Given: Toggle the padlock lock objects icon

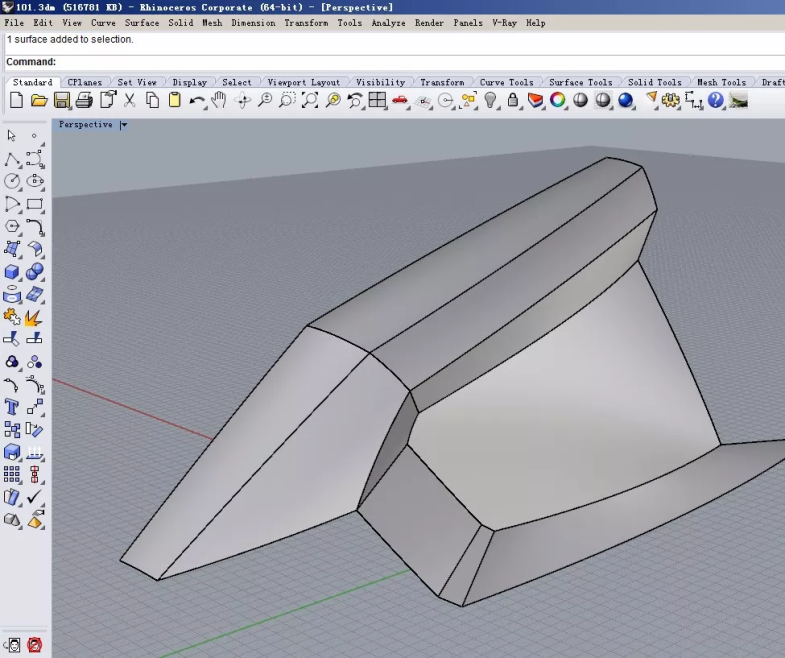Looking at the screenshot, I should [x=513, y=100].
